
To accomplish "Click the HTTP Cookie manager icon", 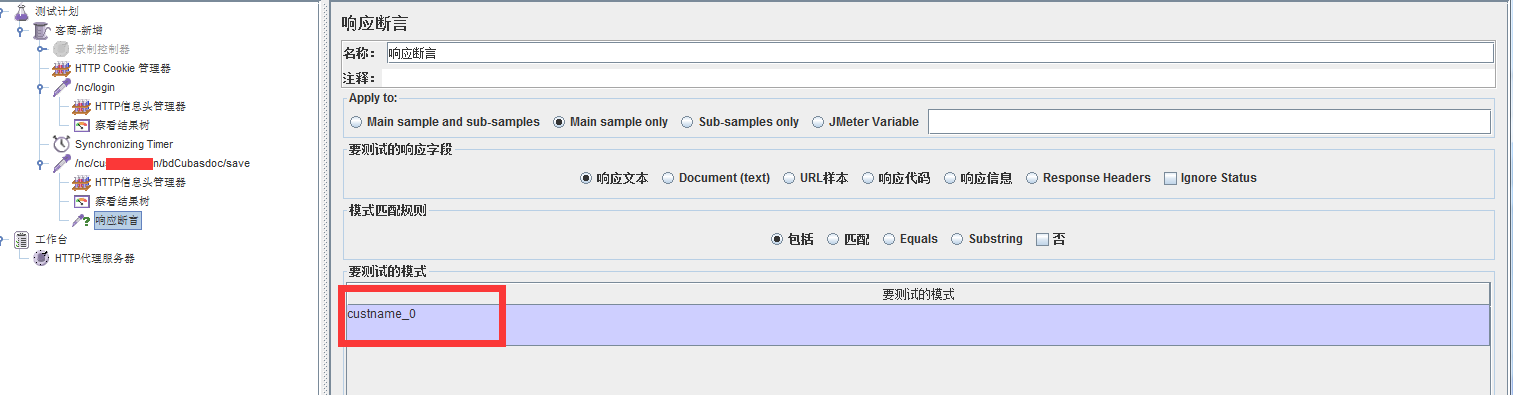I will pyautogui.click(x=61, y=68).
